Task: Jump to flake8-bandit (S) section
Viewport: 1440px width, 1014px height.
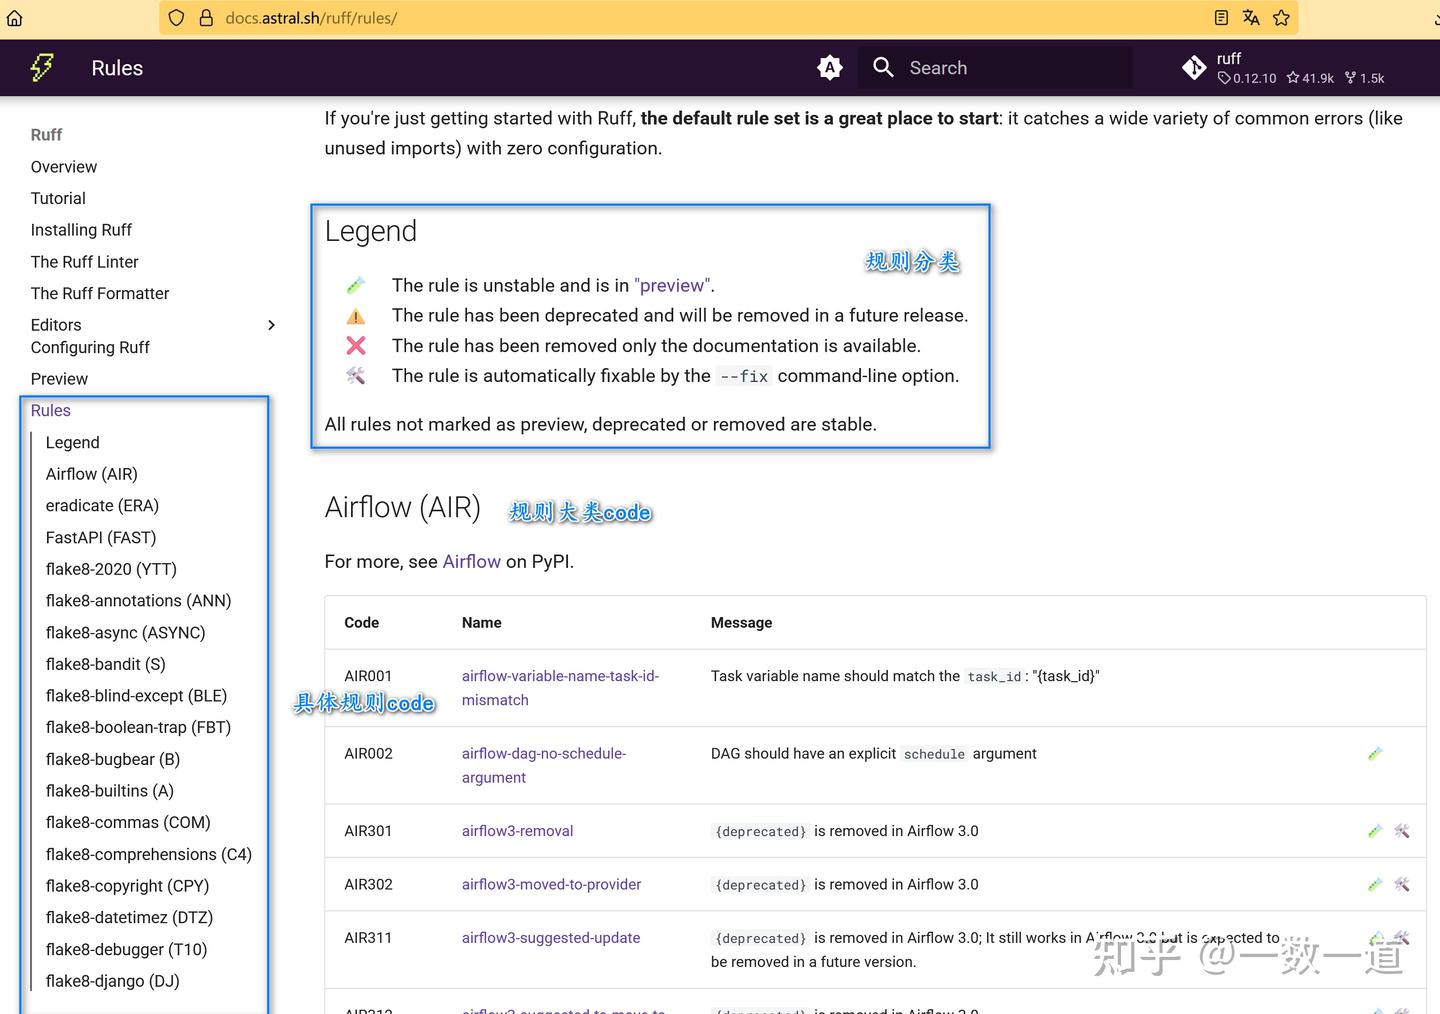Action: coord(106,664)
